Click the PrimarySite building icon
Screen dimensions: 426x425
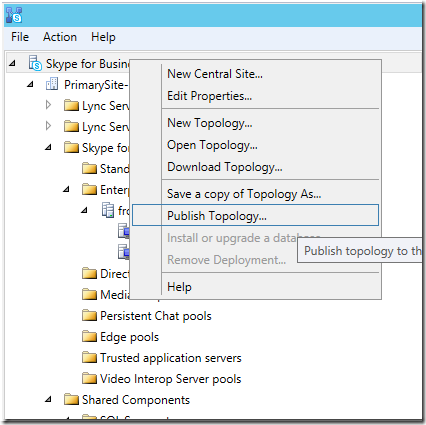click(52, 84)
